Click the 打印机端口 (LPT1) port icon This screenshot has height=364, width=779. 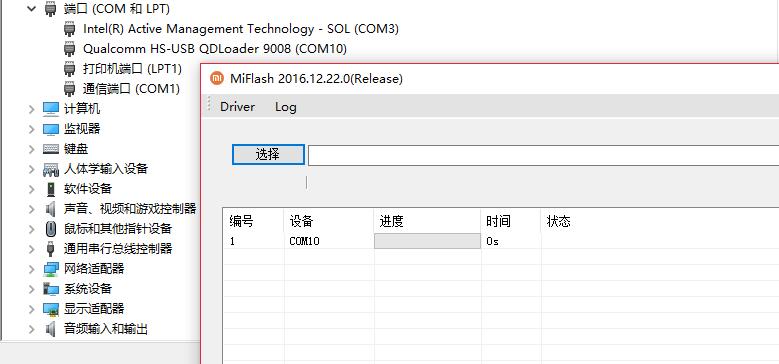point(70,69)
